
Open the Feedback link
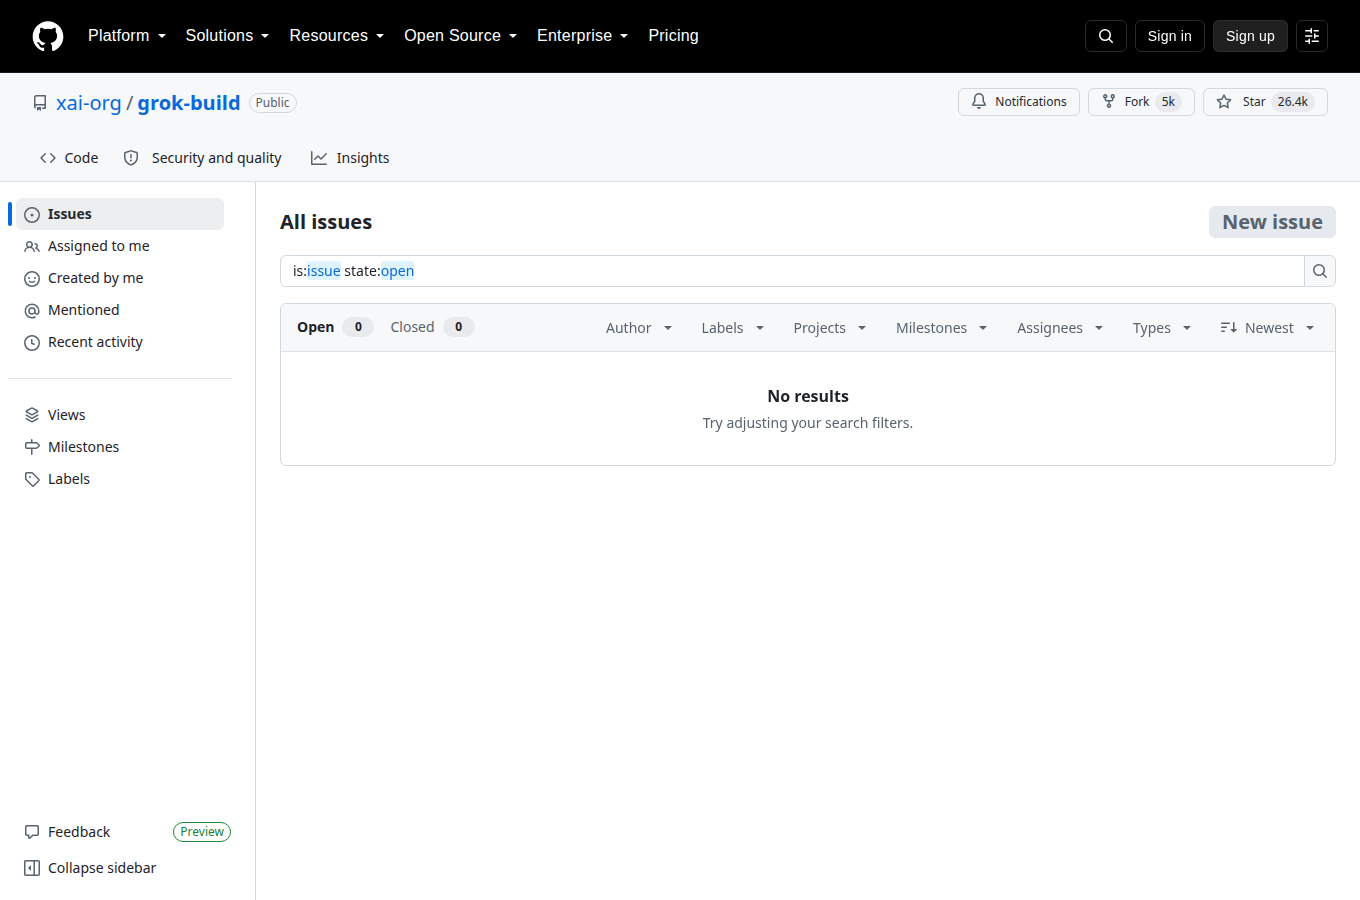point(79,832)
